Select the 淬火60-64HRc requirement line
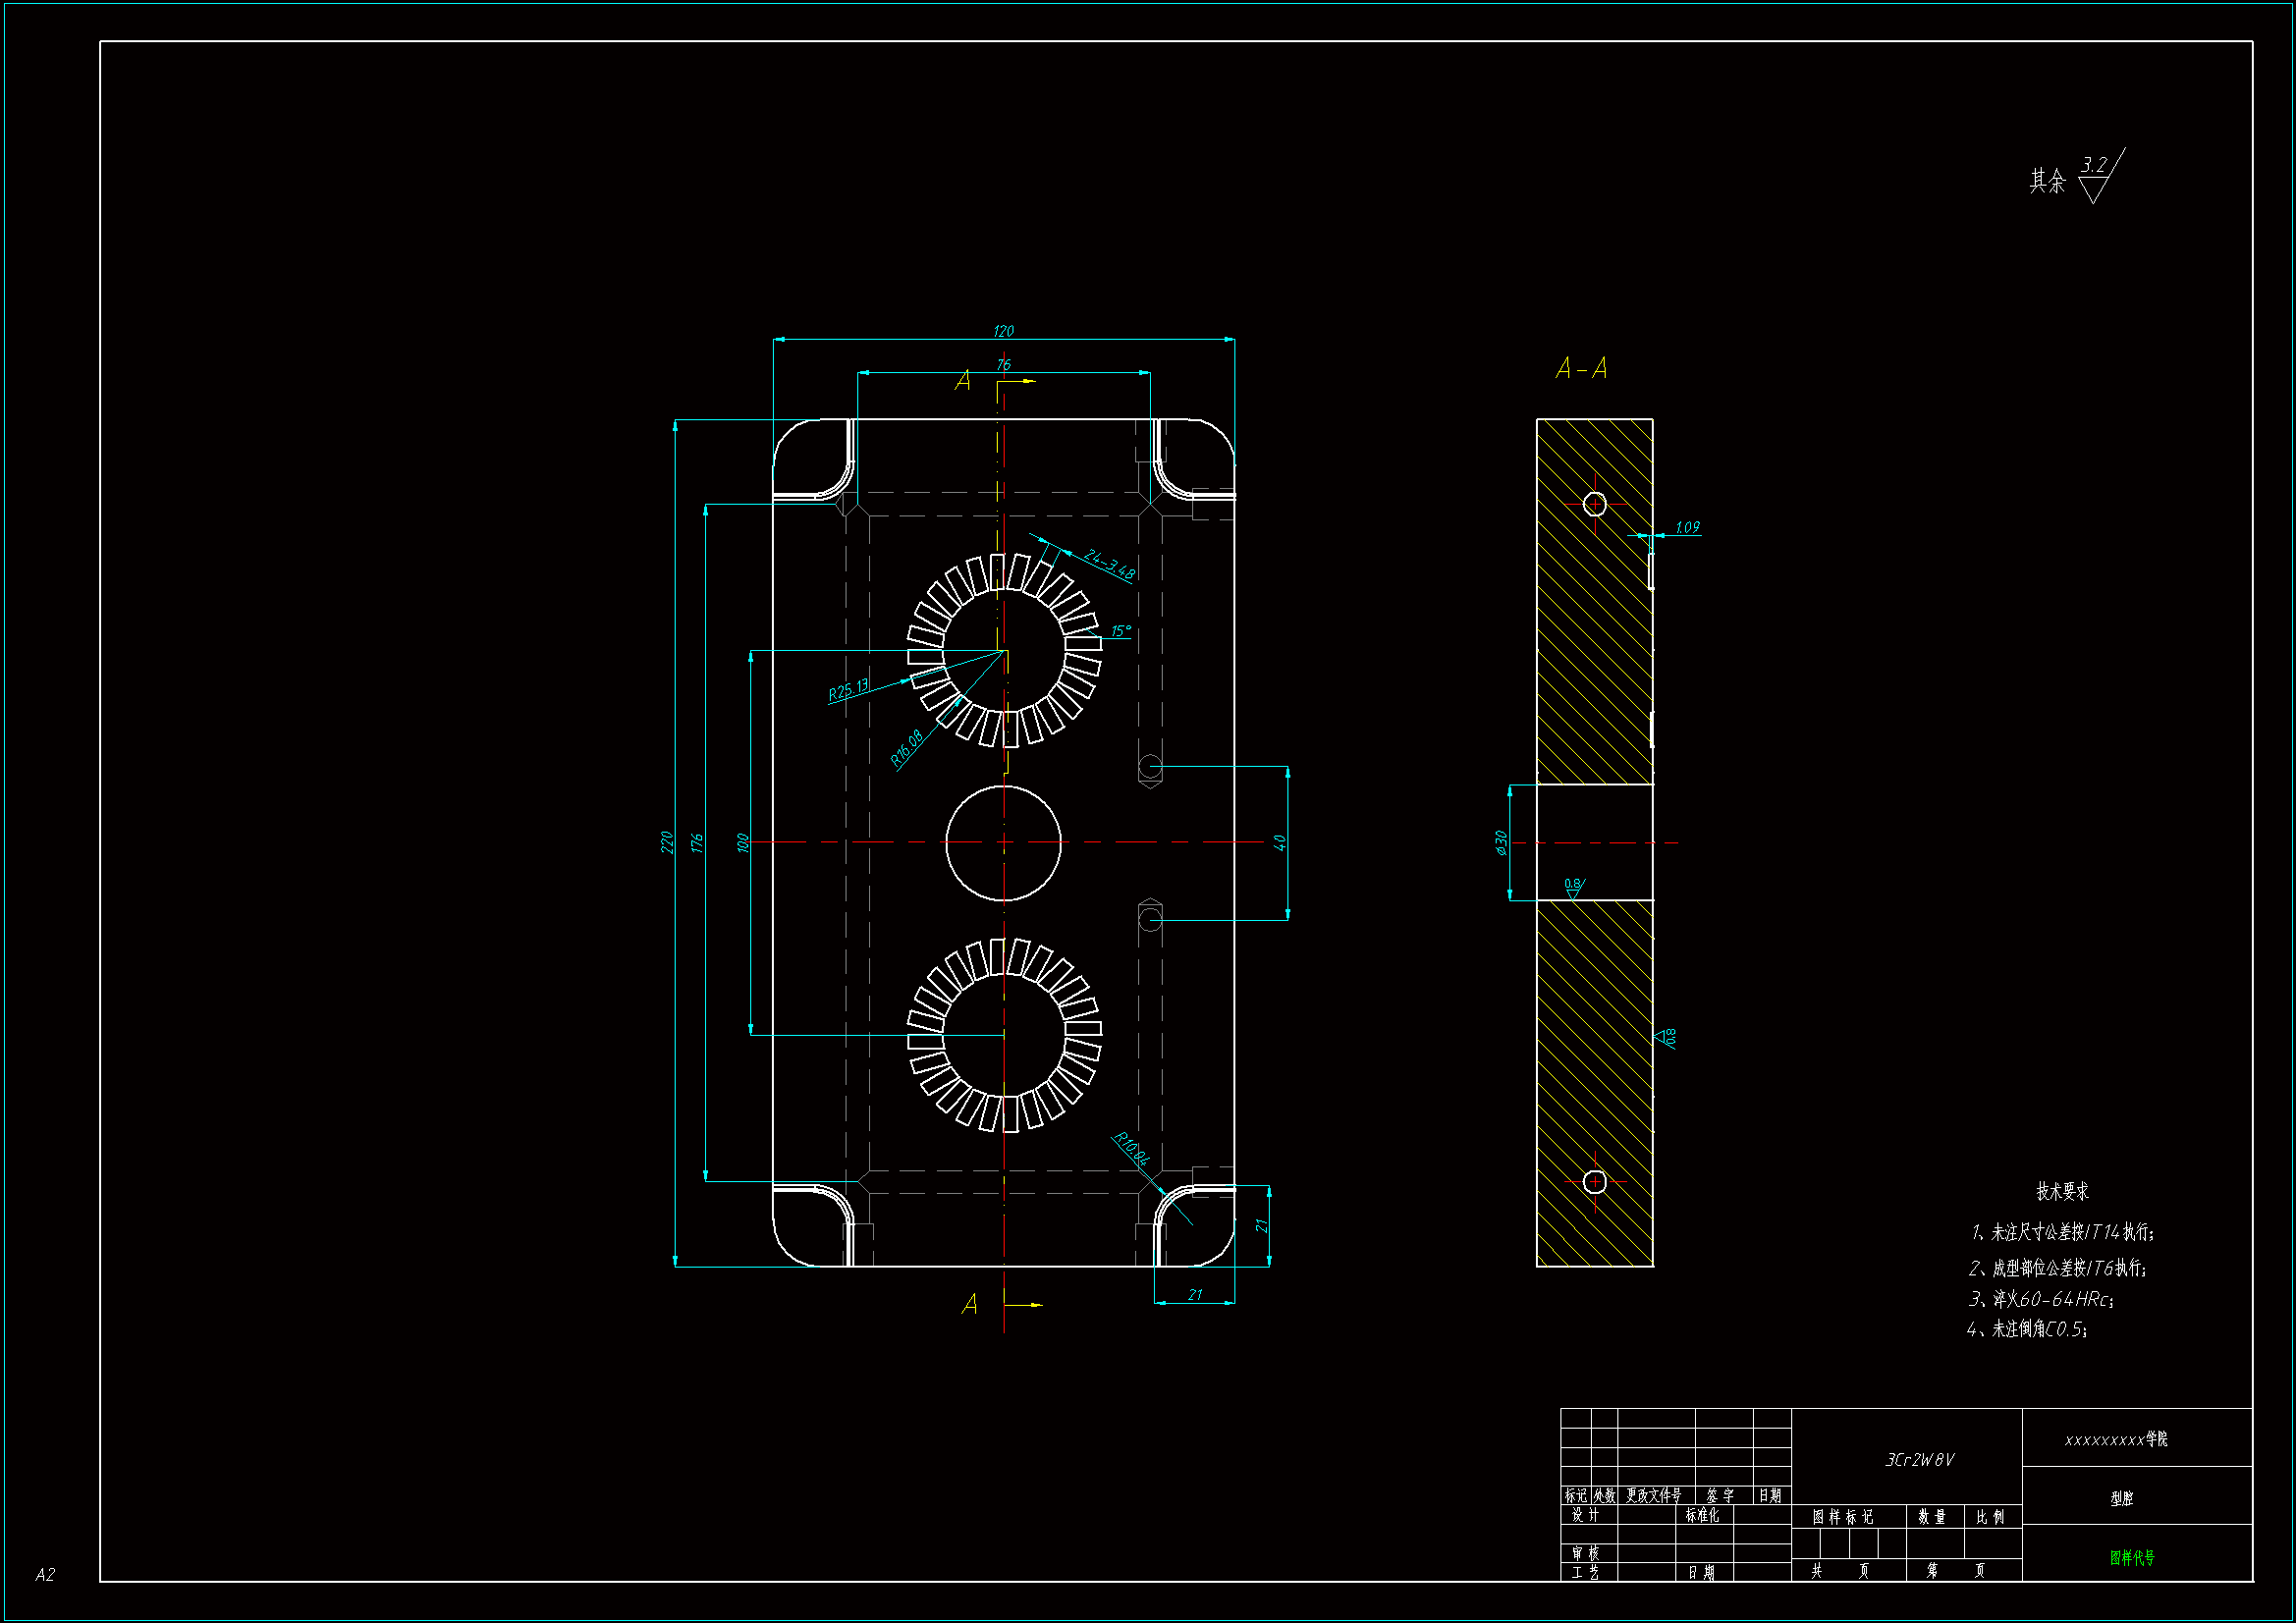This screenshot has height=1623, width=2296. point(2040,1299)
